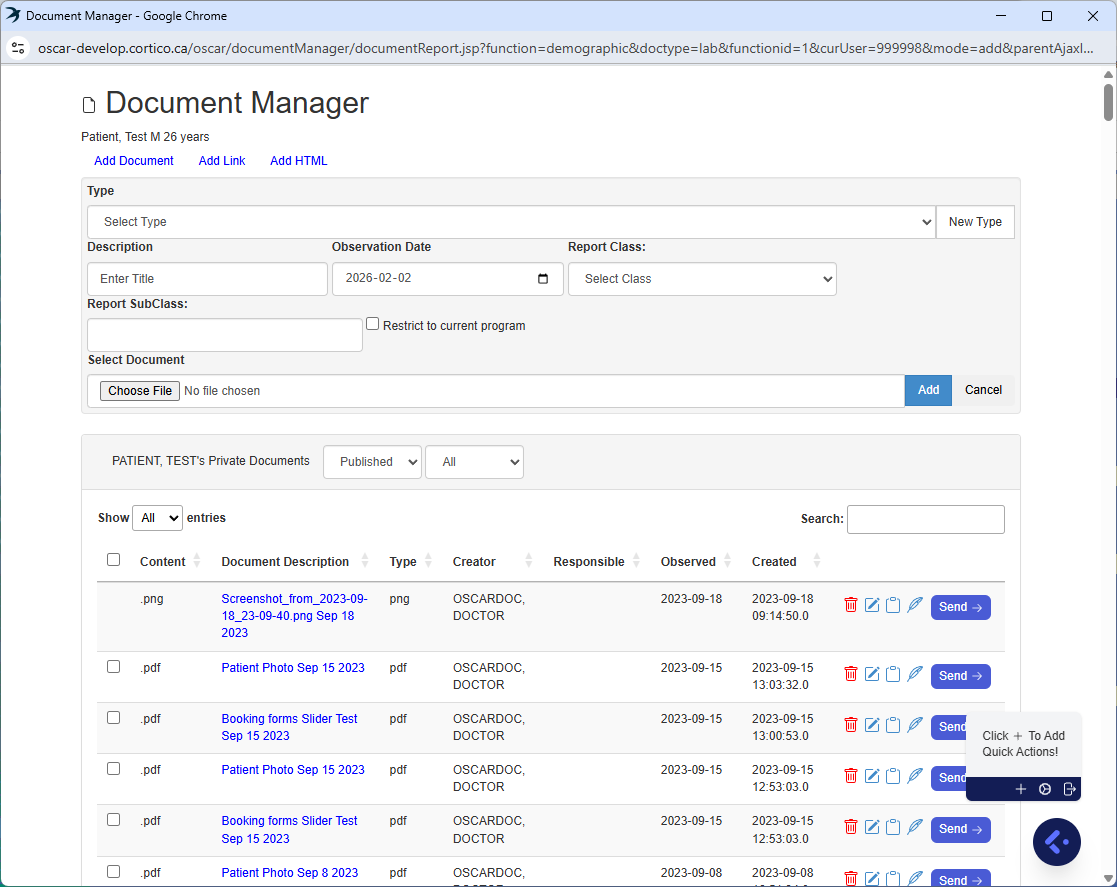Click the feather icon in the Screenshot_from_2023-09-18 row
This screenshot has height=887, width=1117.
tap(914, 605)
